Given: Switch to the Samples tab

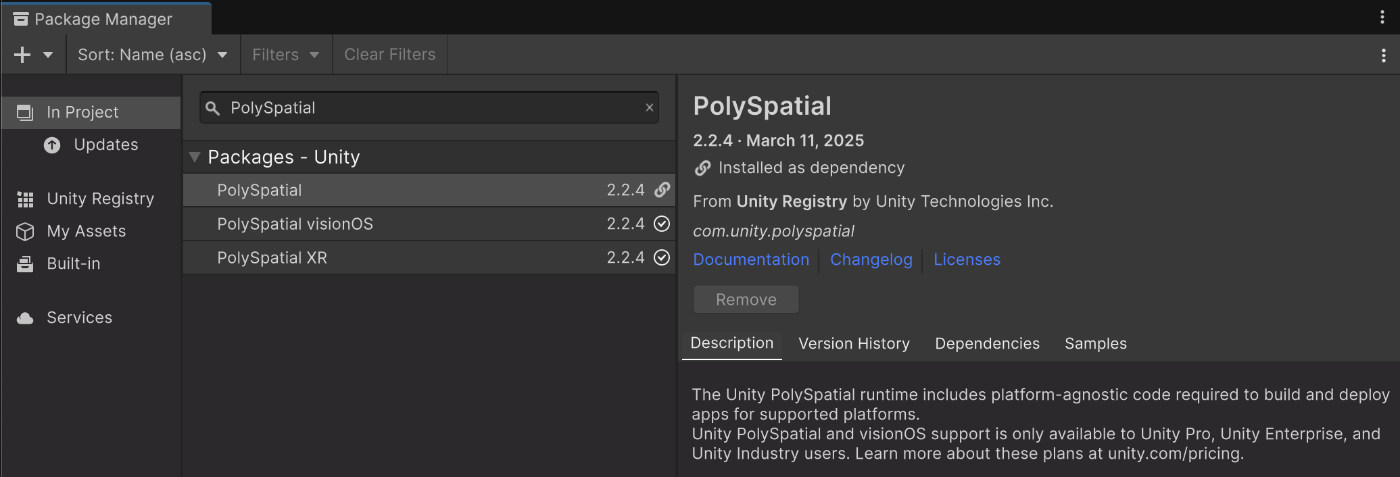Looking at the screenshot, I should (1095, 343).
